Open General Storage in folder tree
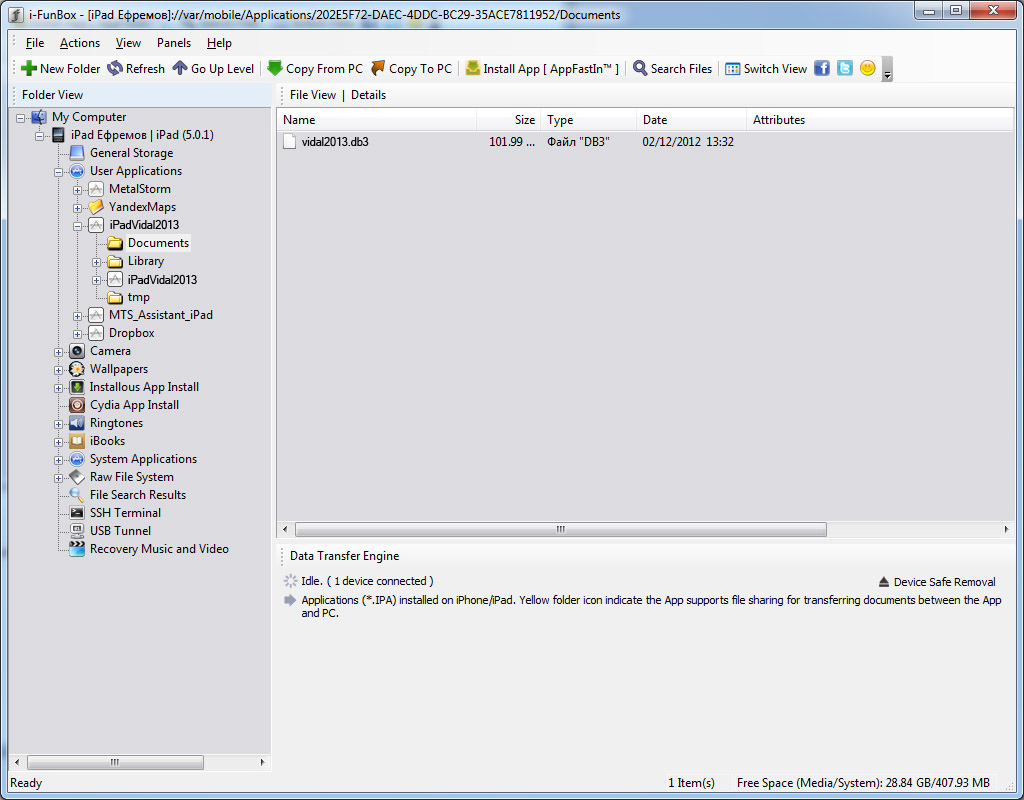1024x800 pixels. 131,153
